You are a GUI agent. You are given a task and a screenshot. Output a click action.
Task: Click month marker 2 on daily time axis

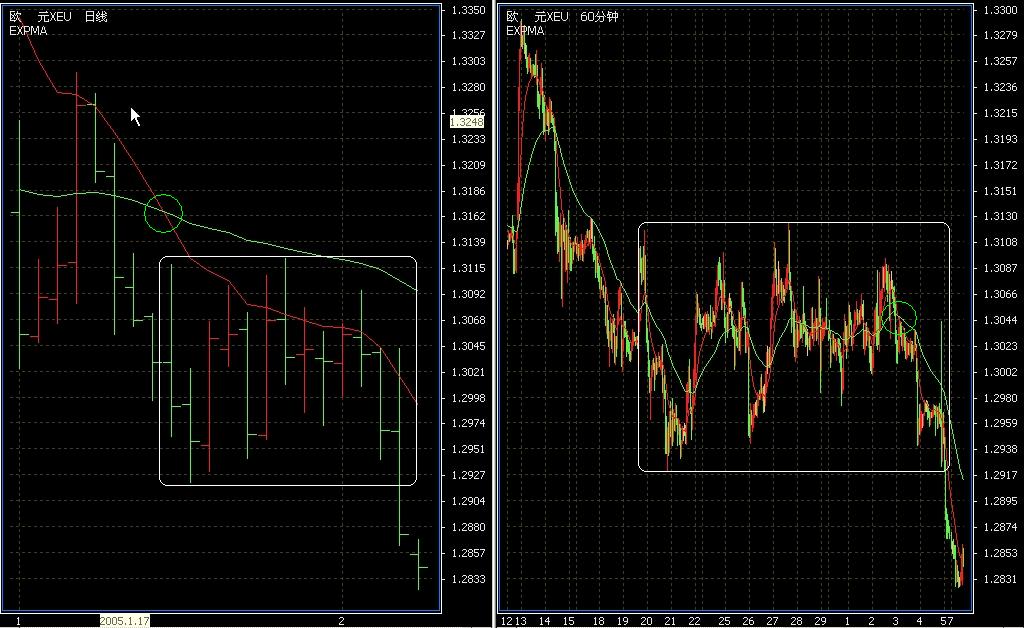tap(343, 621)
